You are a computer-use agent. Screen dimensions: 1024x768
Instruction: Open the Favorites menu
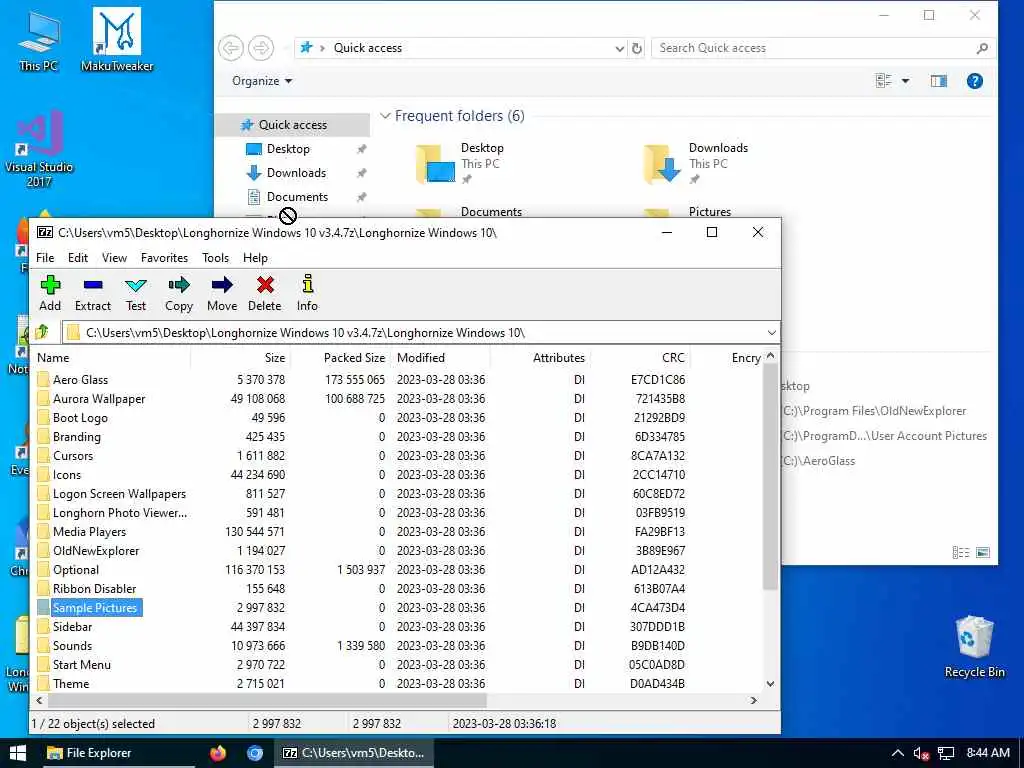coord(165,258)
